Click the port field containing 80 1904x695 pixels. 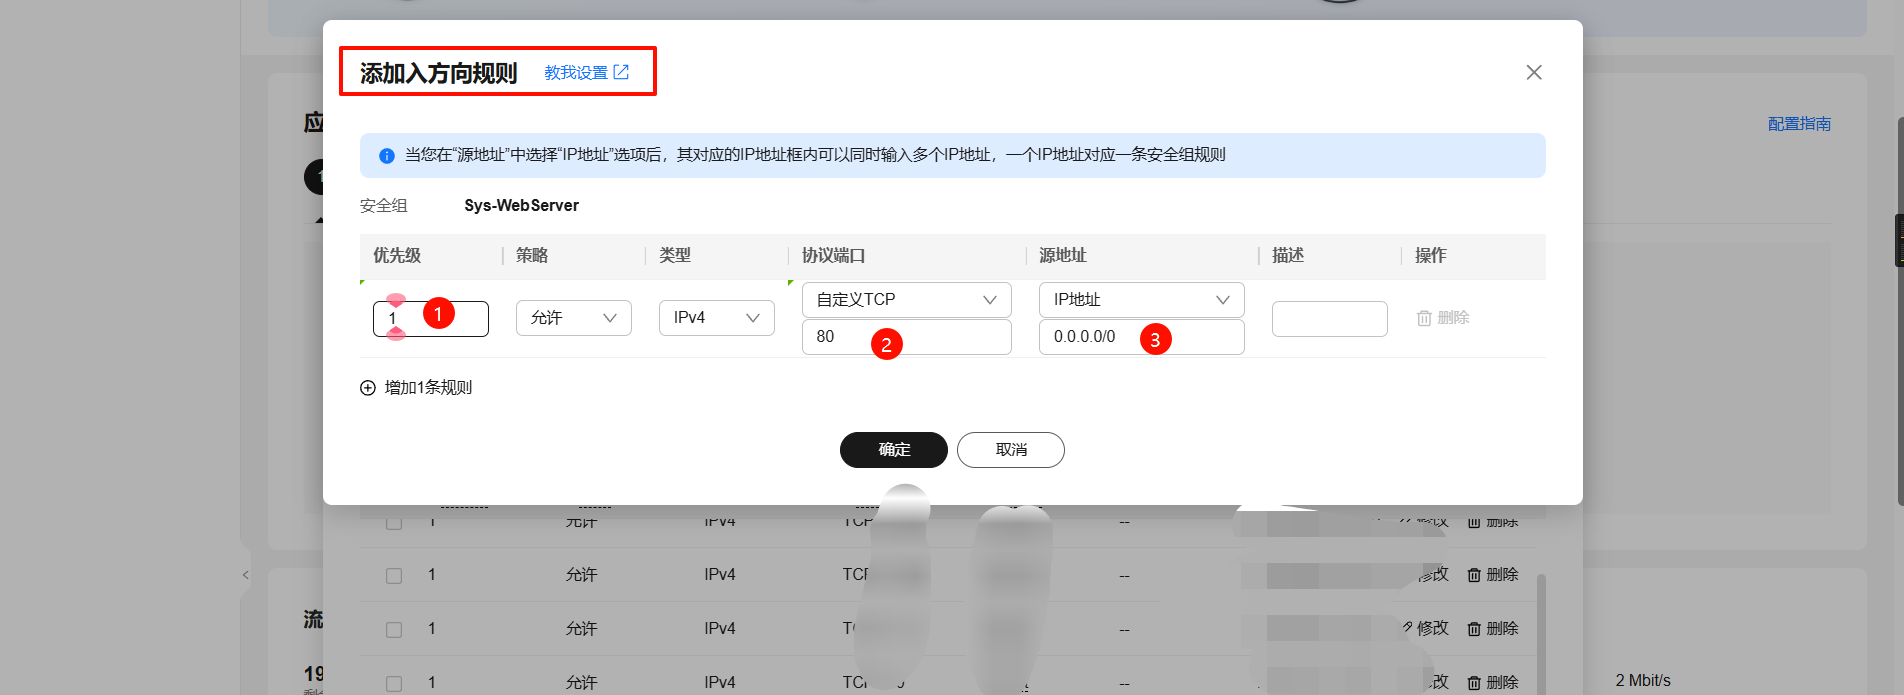pyautogui.click(x=907, y=337)
